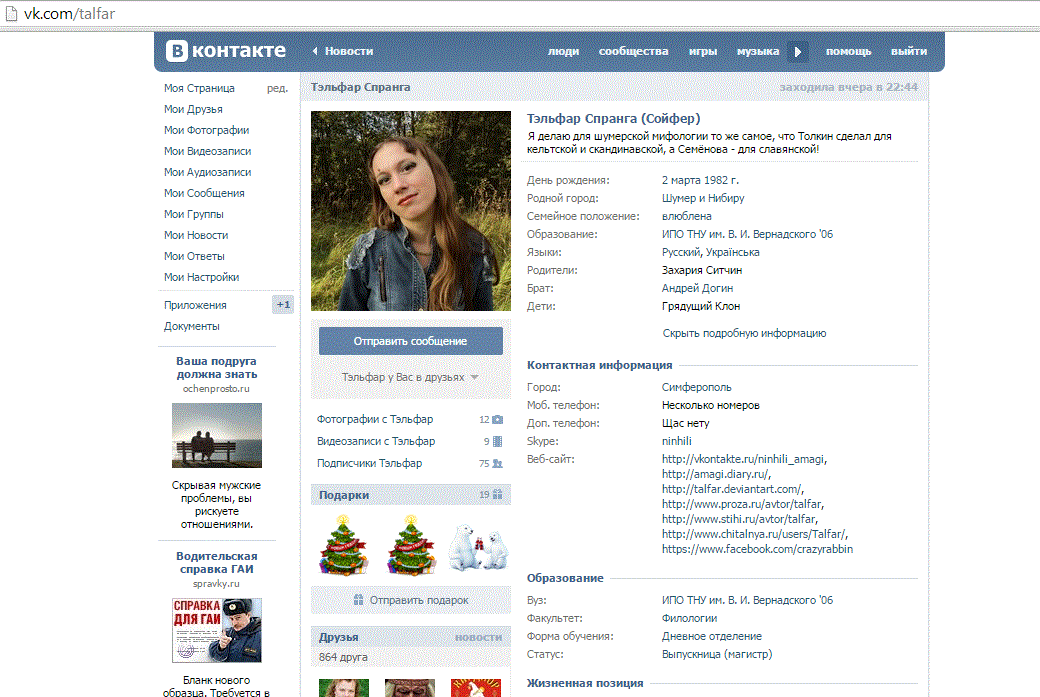This screenshot has width=1040, height=697.
Task: Open Мои Группы in sidebar
Action: 194,214
